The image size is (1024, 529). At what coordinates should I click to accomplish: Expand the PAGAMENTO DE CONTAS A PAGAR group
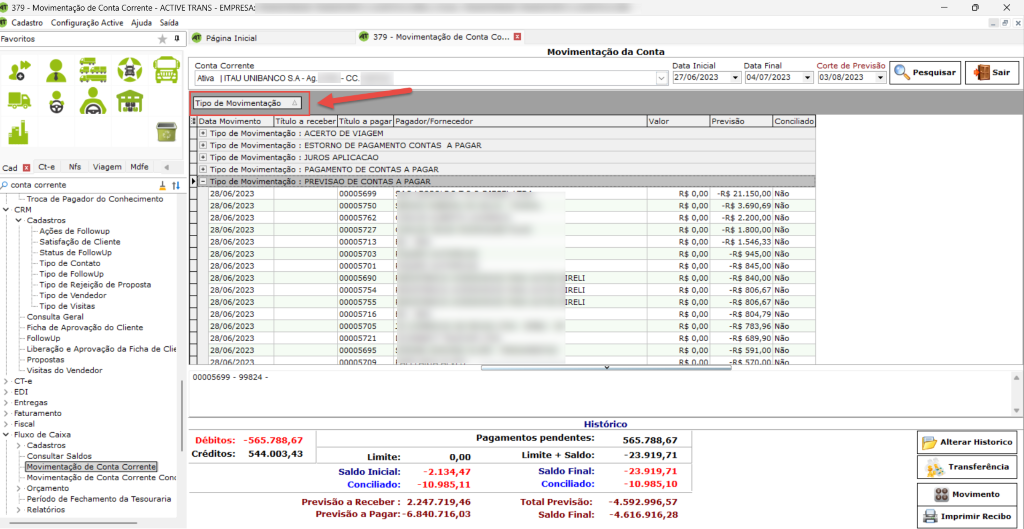click(x=203, y=169)
